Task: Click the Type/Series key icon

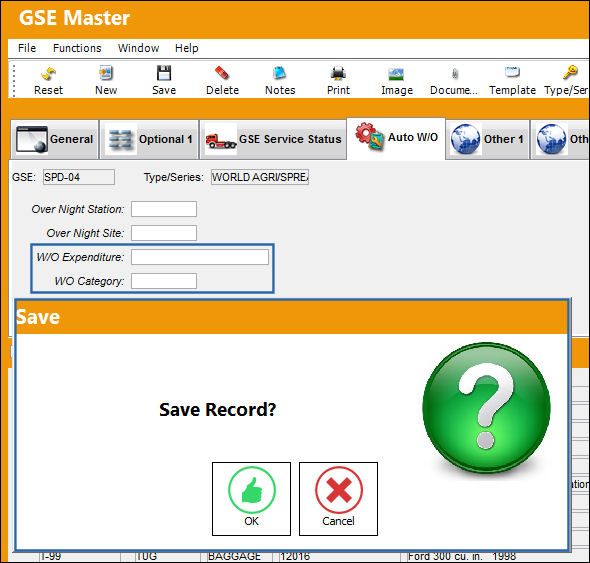Action: [570, 72]
